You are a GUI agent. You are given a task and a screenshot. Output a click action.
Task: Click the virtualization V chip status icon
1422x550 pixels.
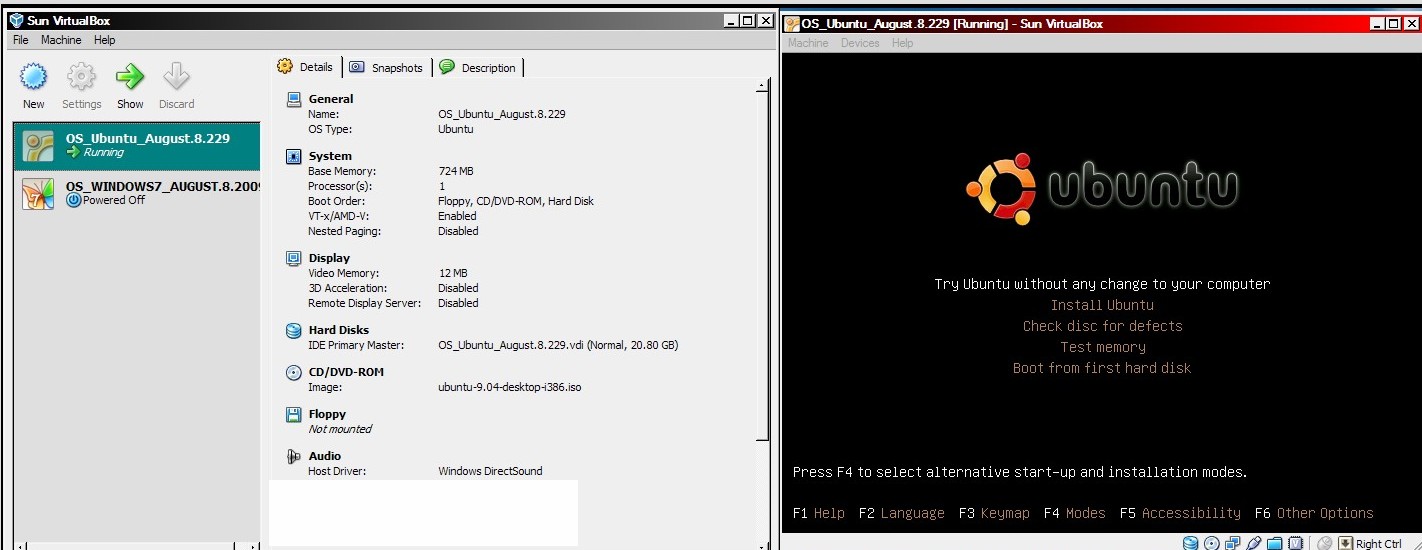tap(1296, 543)
